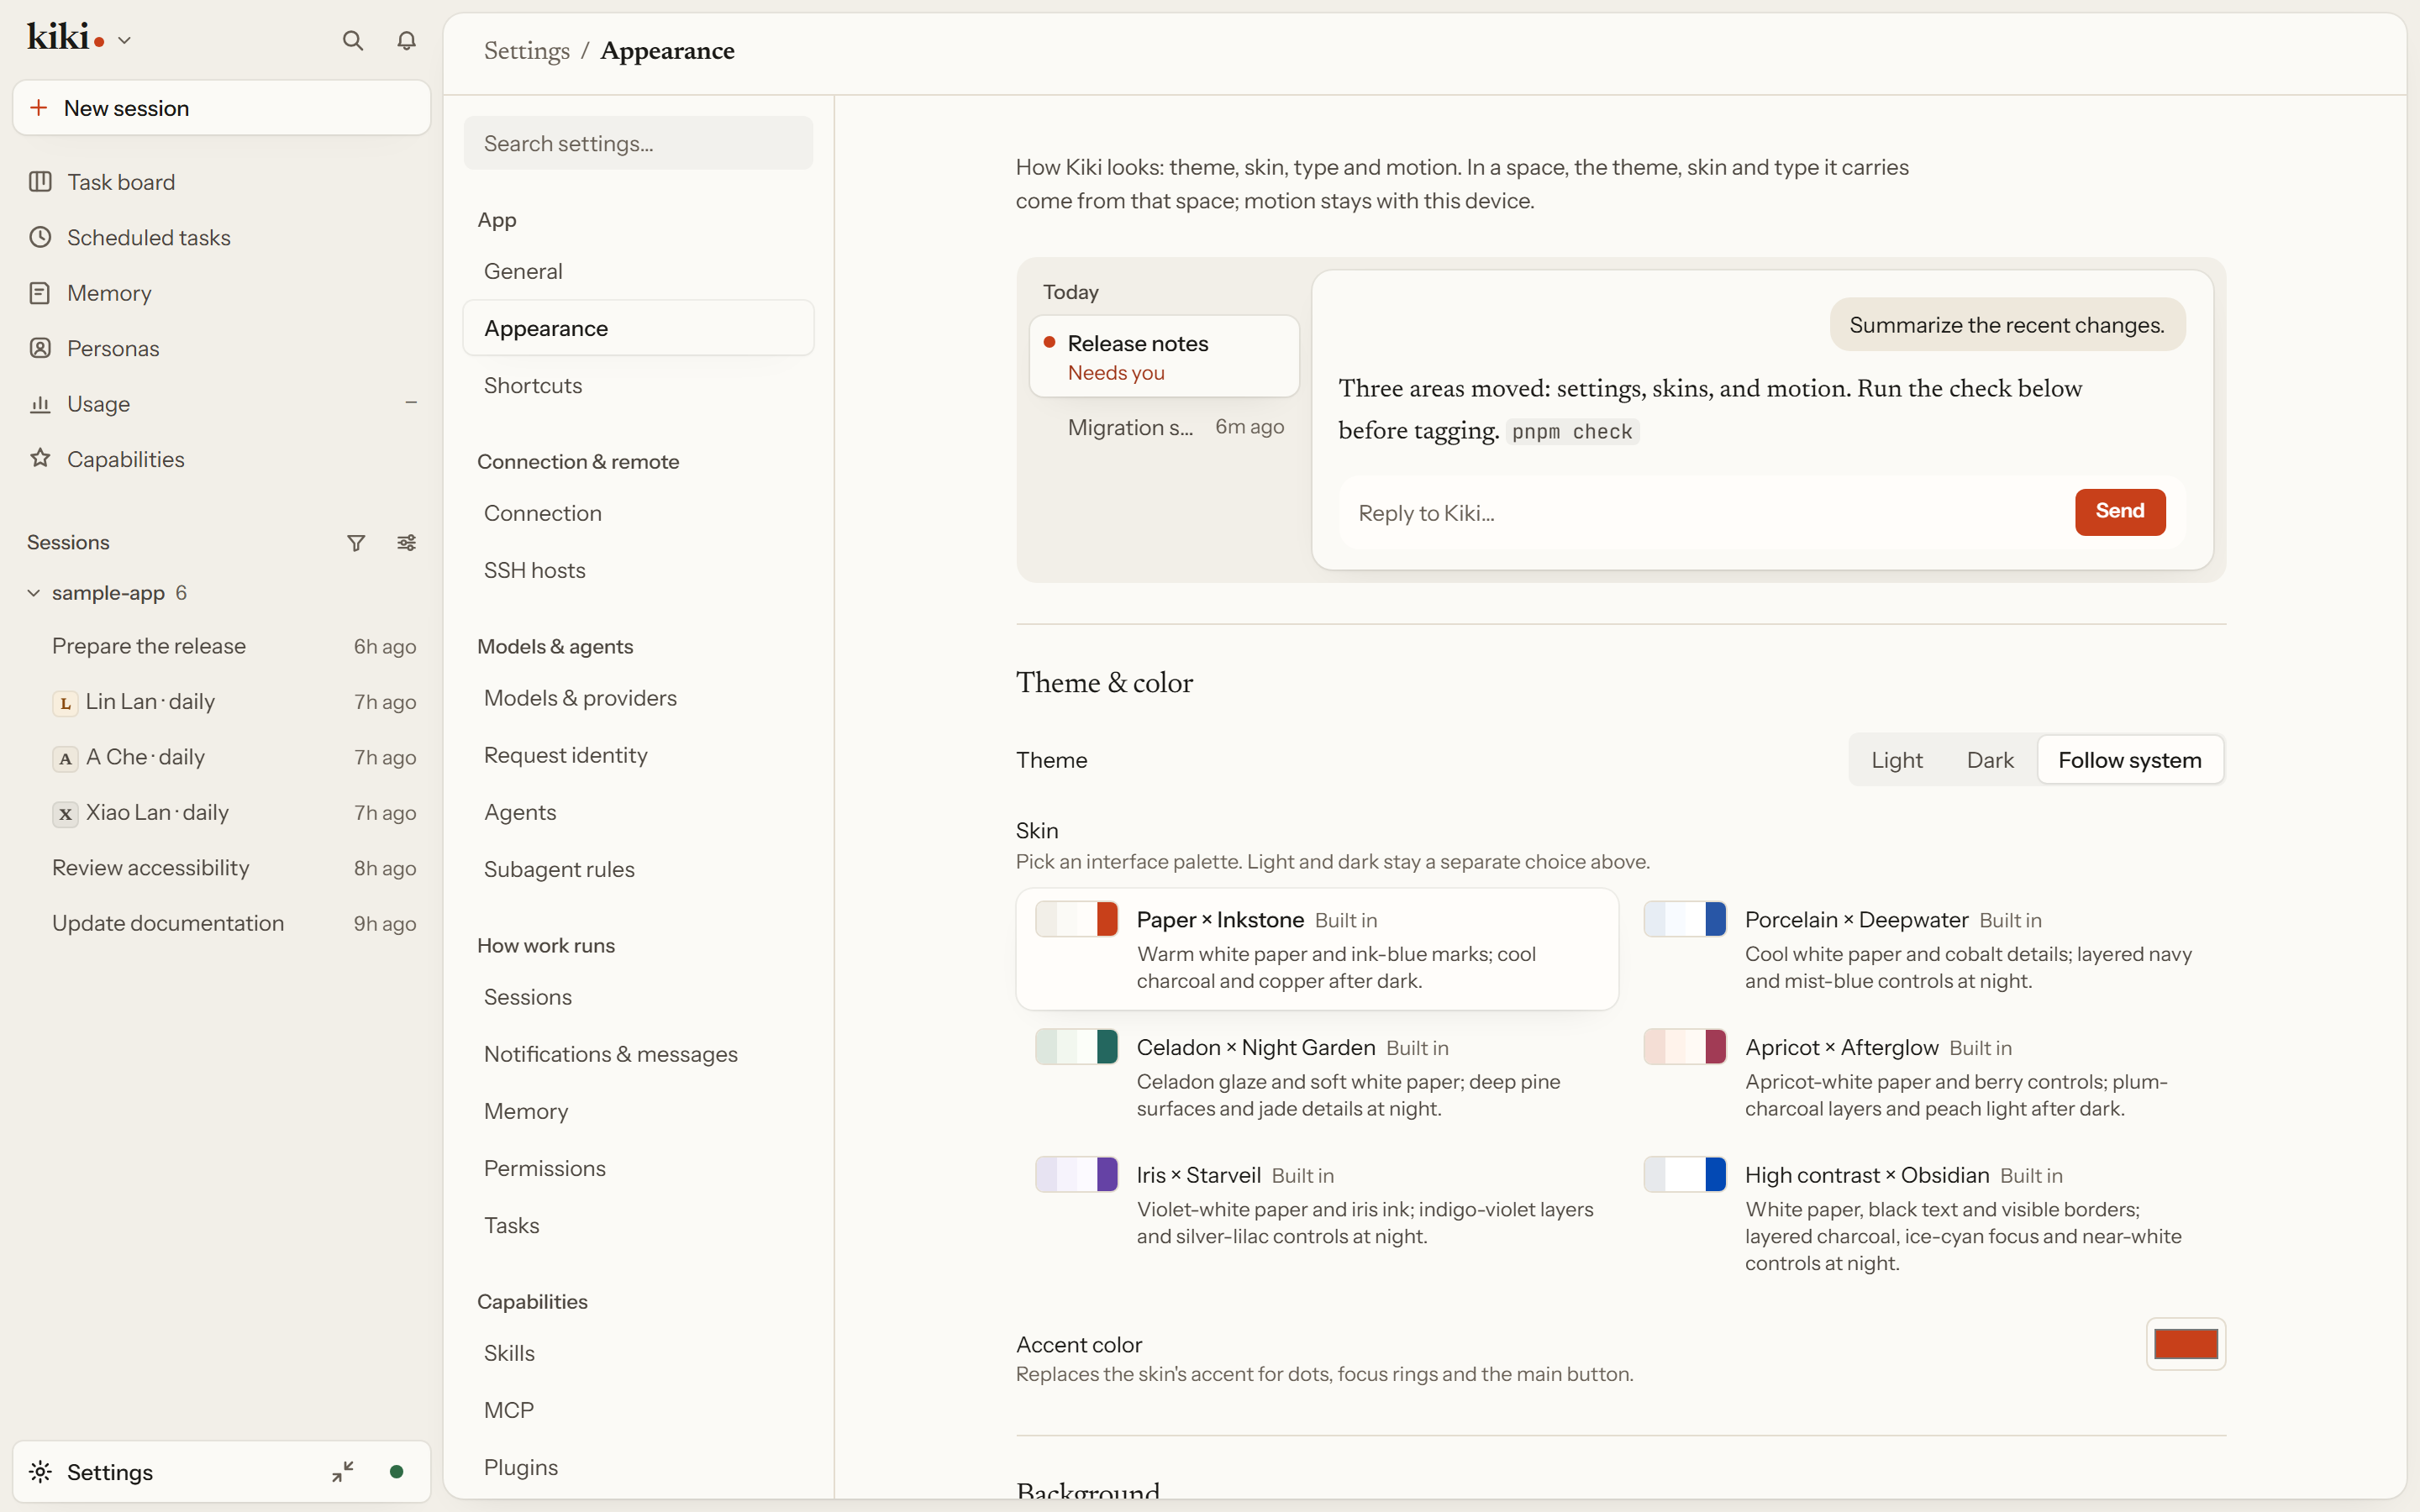Screen dimensions: 2420x1512
Task: Open the Prepare the release session
Action: pos(222,646)
